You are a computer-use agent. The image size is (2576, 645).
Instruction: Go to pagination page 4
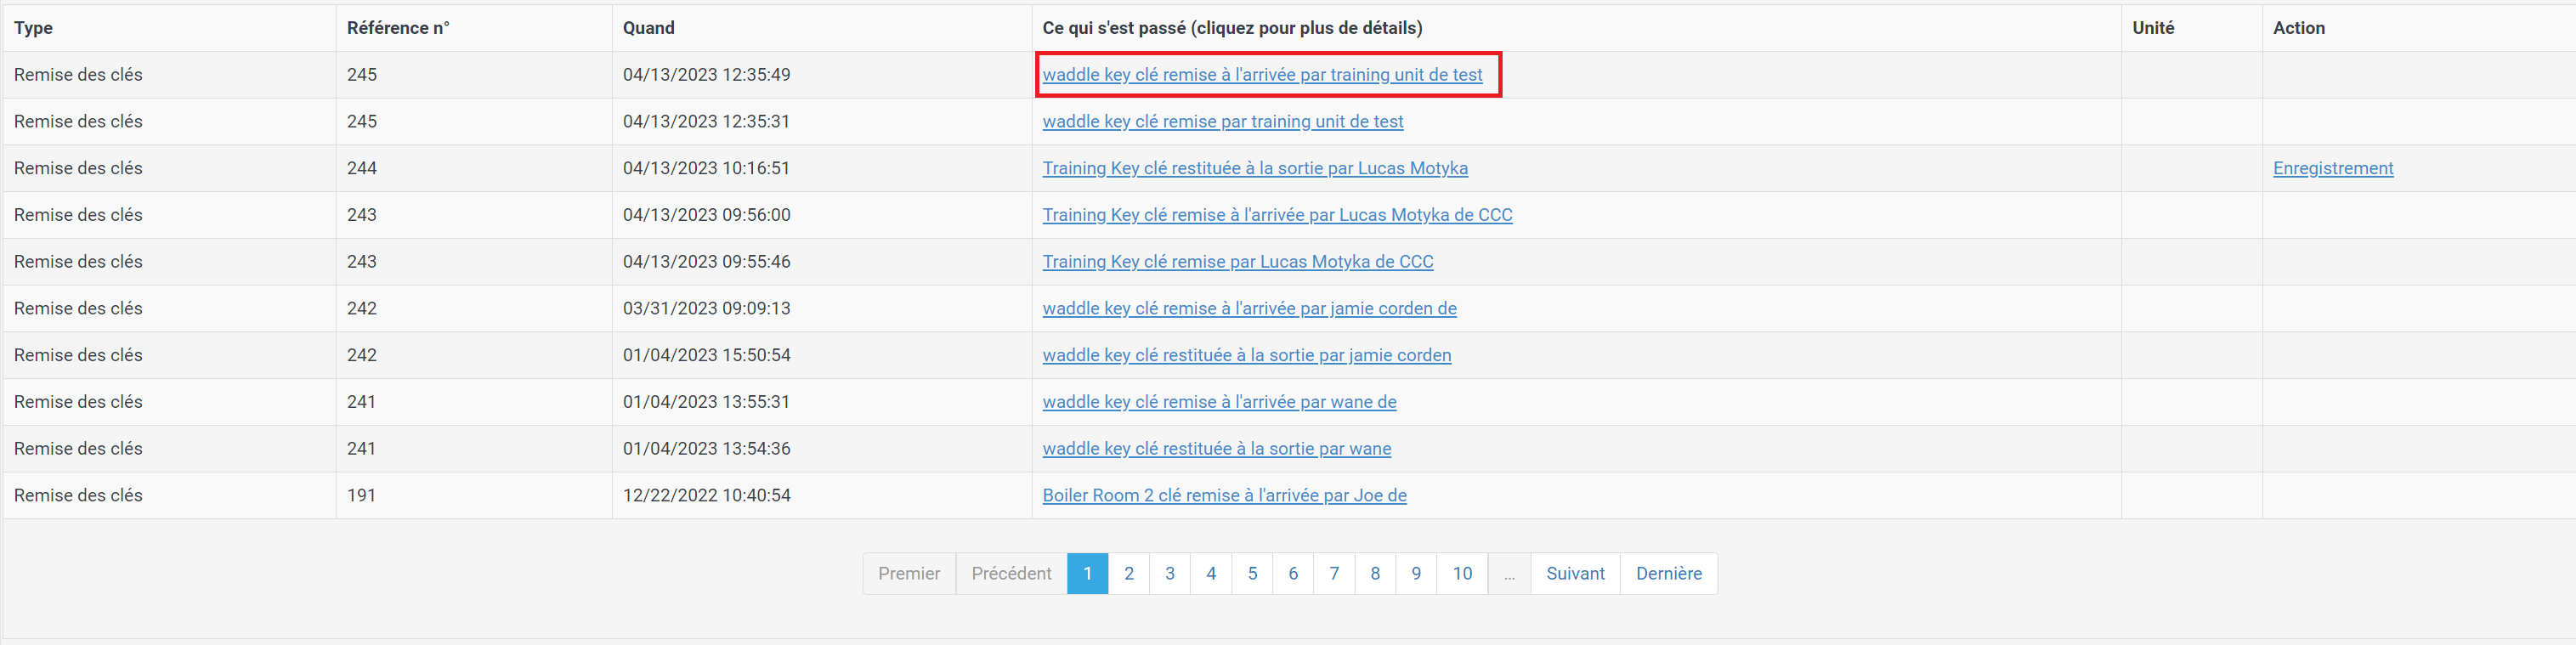tap(1211, 574)
